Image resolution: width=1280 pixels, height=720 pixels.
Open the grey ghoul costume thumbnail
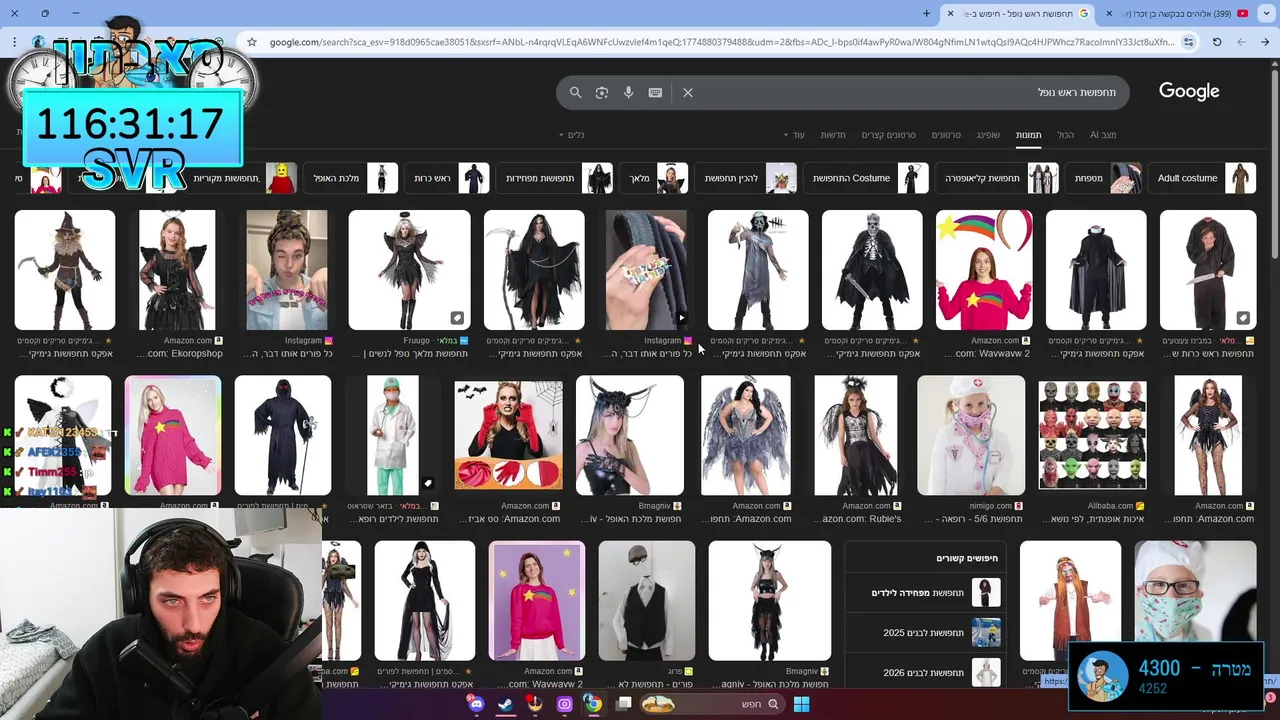click(x=758, y=270)
